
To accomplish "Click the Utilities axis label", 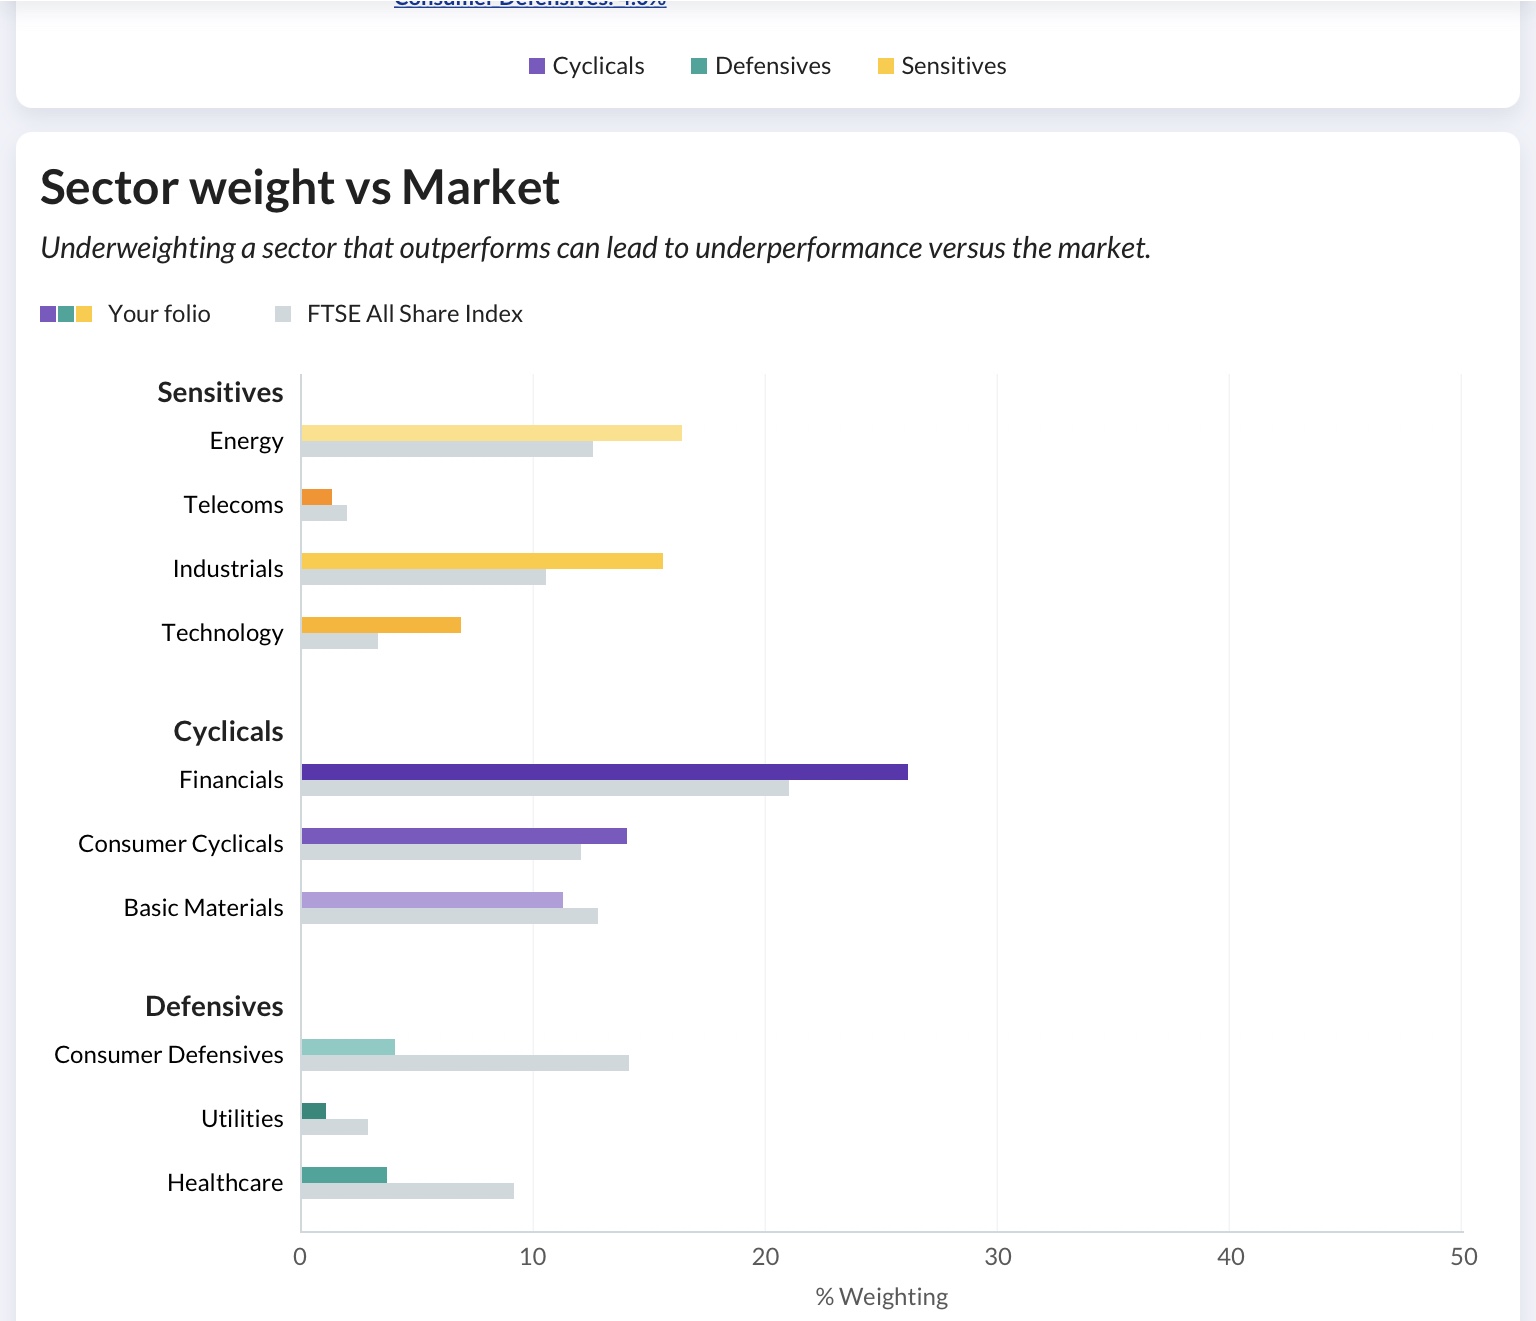I will 242,1119.
